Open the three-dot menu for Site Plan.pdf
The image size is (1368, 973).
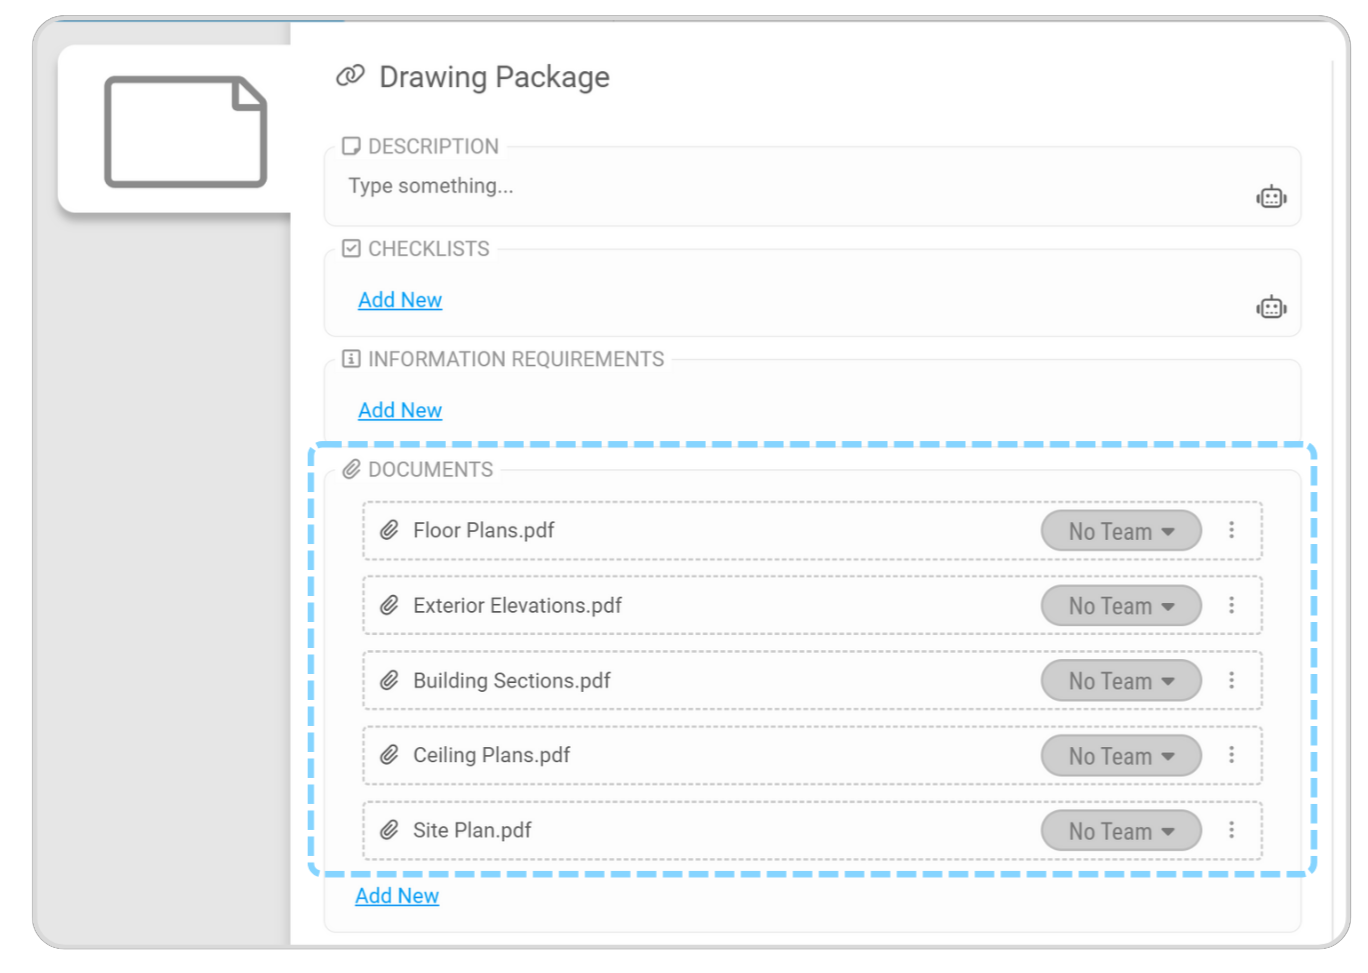click(1231, 830)
